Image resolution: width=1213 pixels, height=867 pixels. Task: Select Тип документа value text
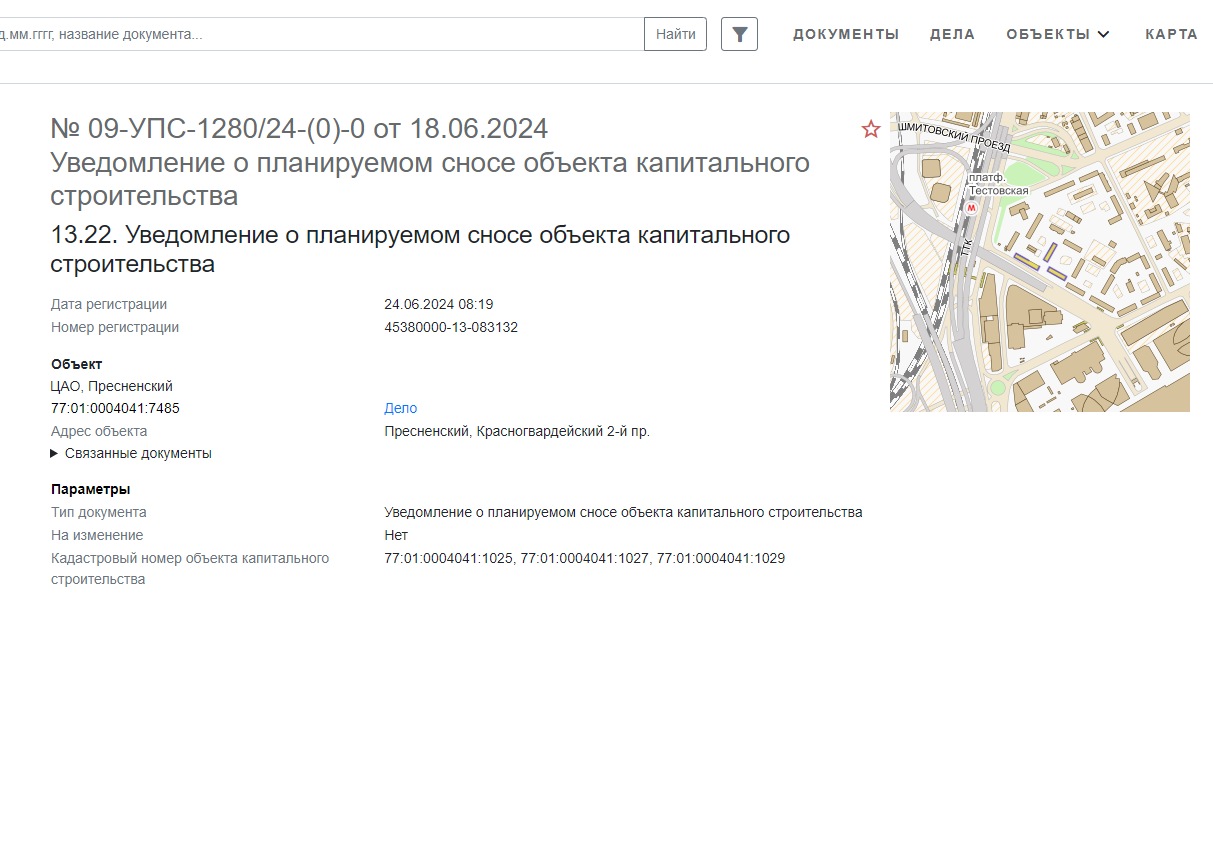[x=623, y=512]
